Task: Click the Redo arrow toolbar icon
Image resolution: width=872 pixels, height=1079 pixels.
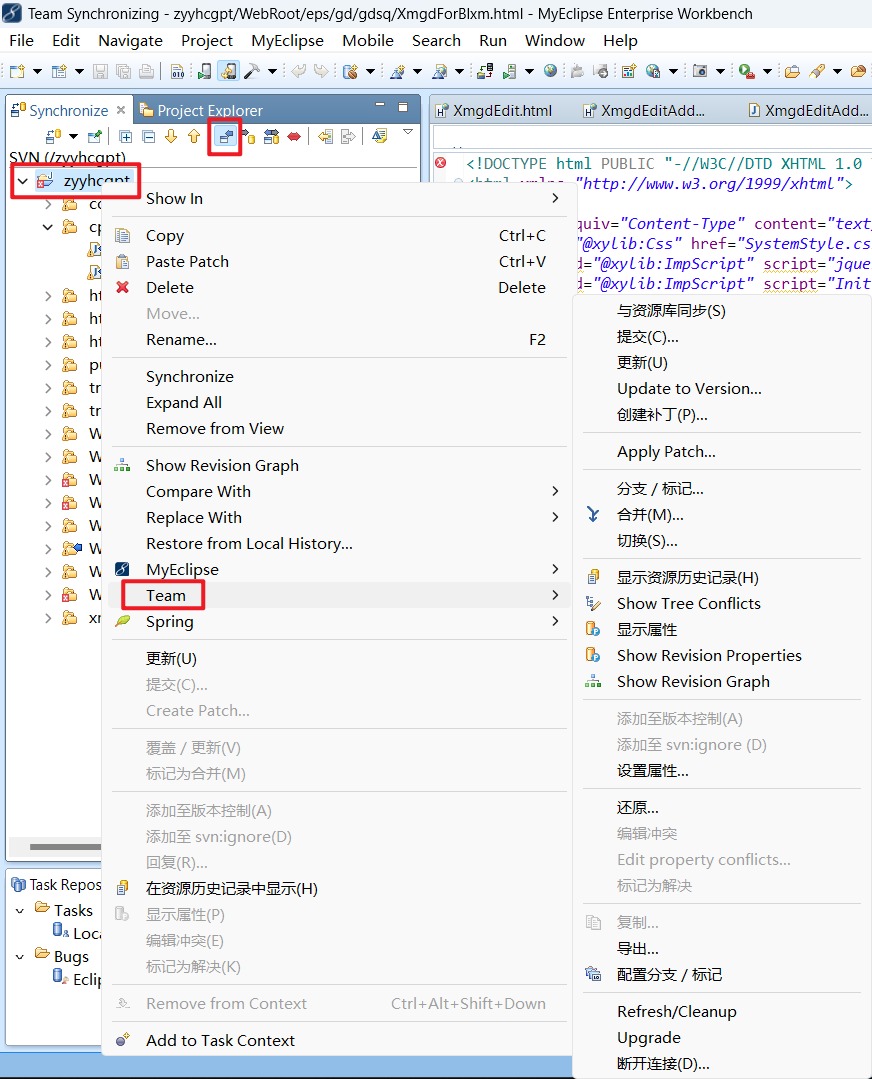Action: [x=321, y=71]
